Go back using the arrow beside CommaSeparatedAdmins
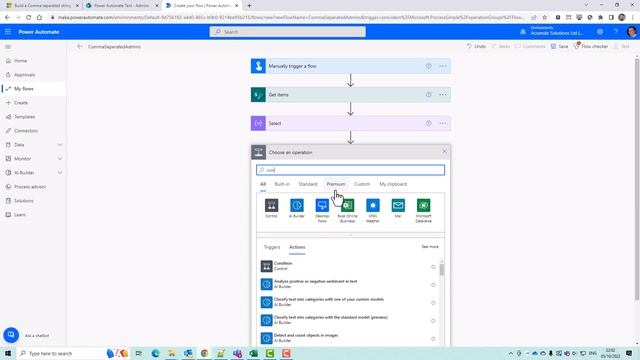 pos(80,47)
